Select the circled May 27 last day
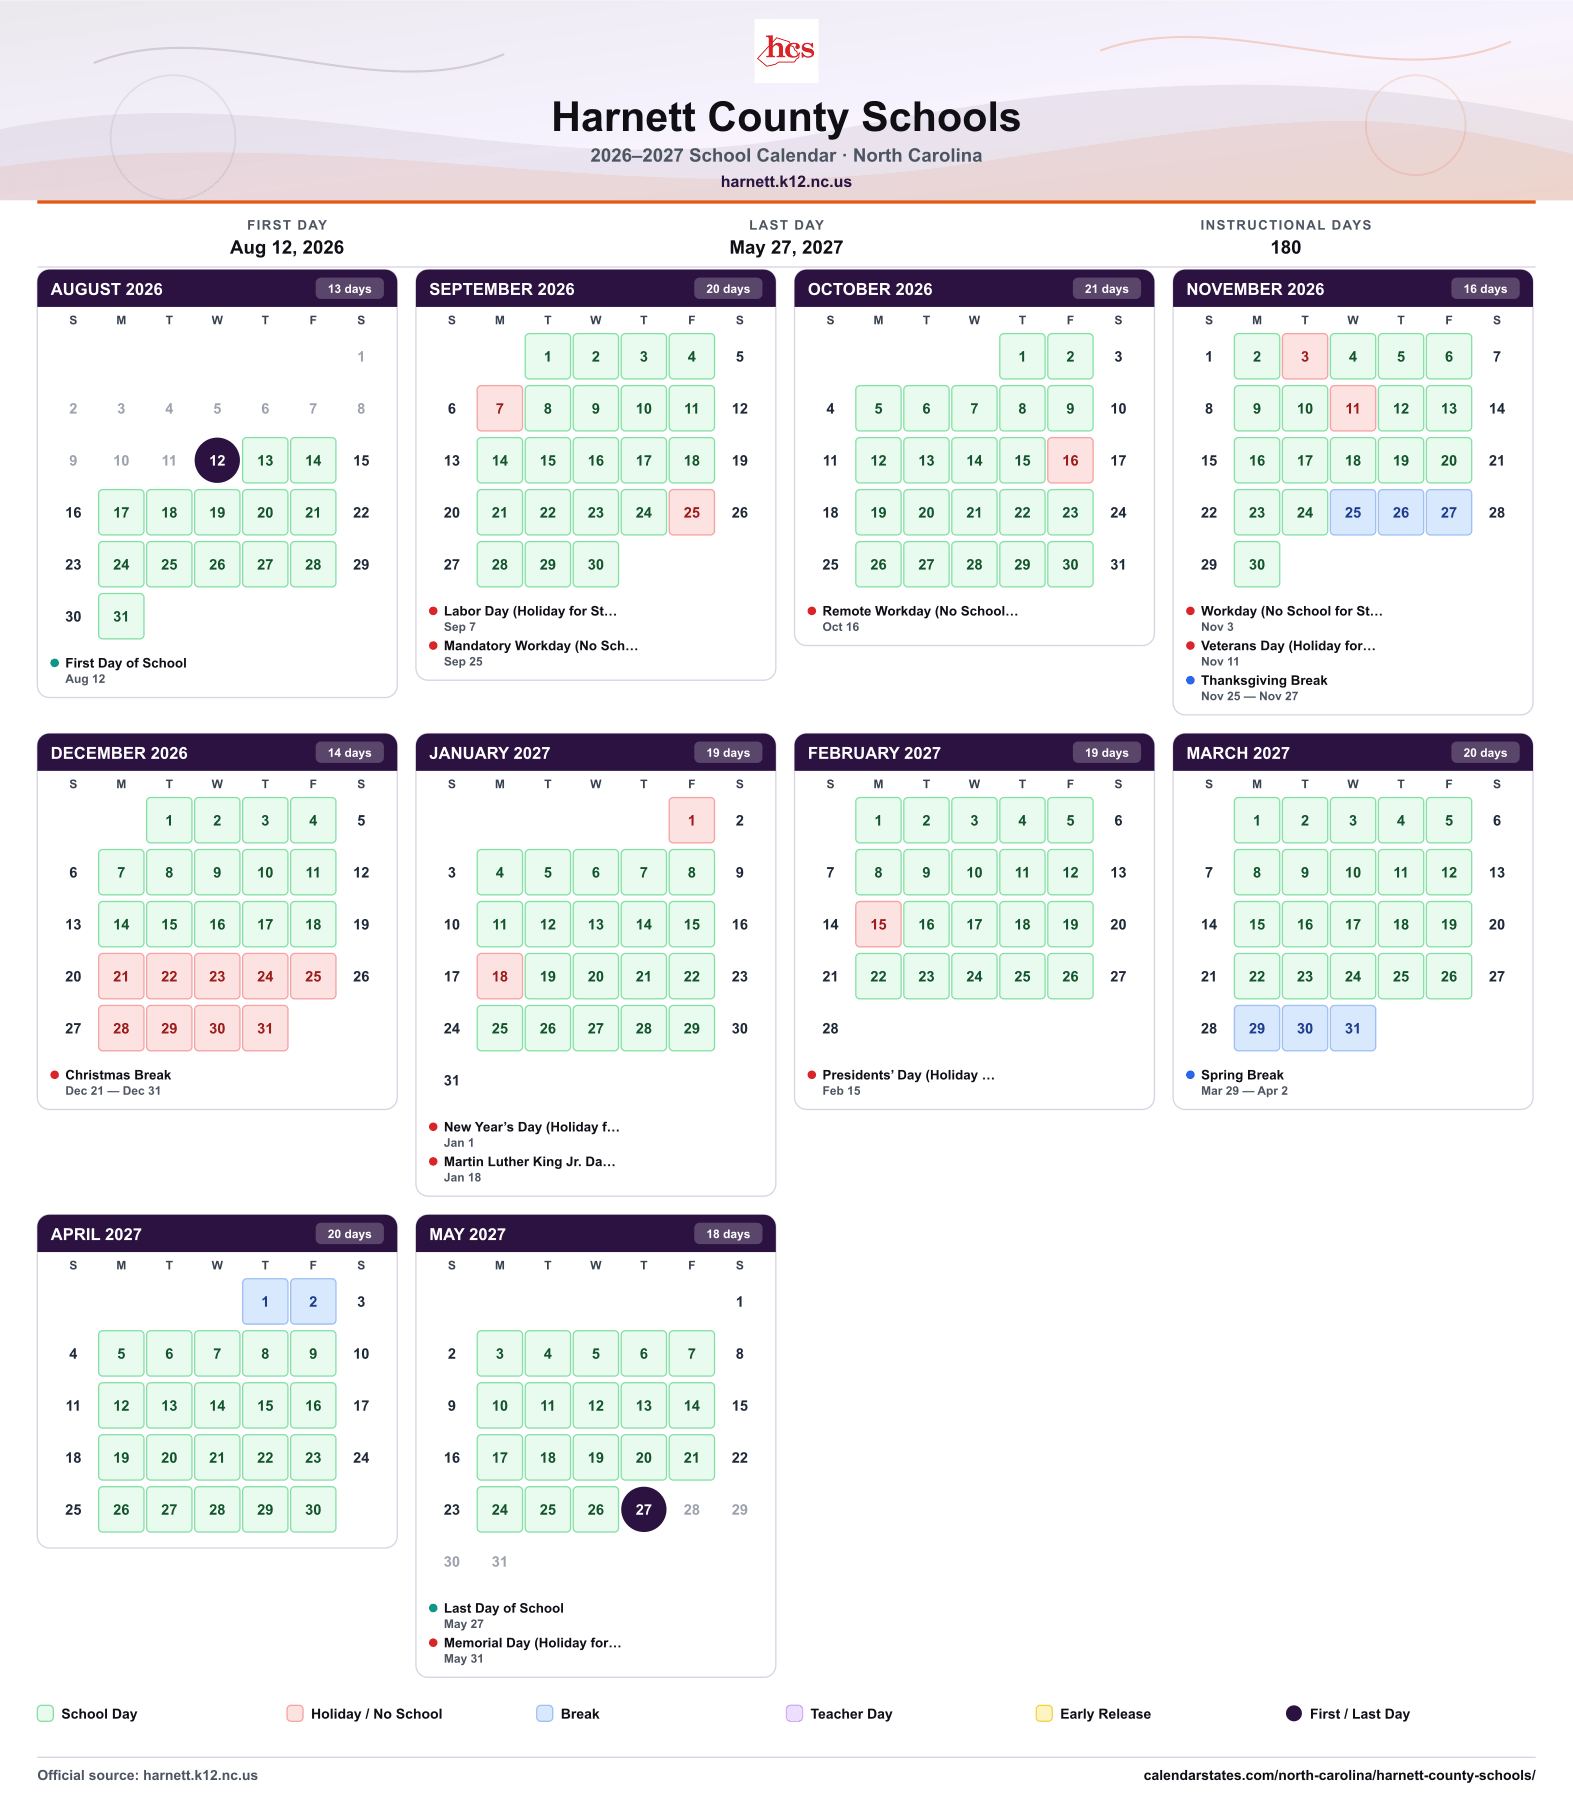The image size is (1573, 1795). [x=644, y=1509]
